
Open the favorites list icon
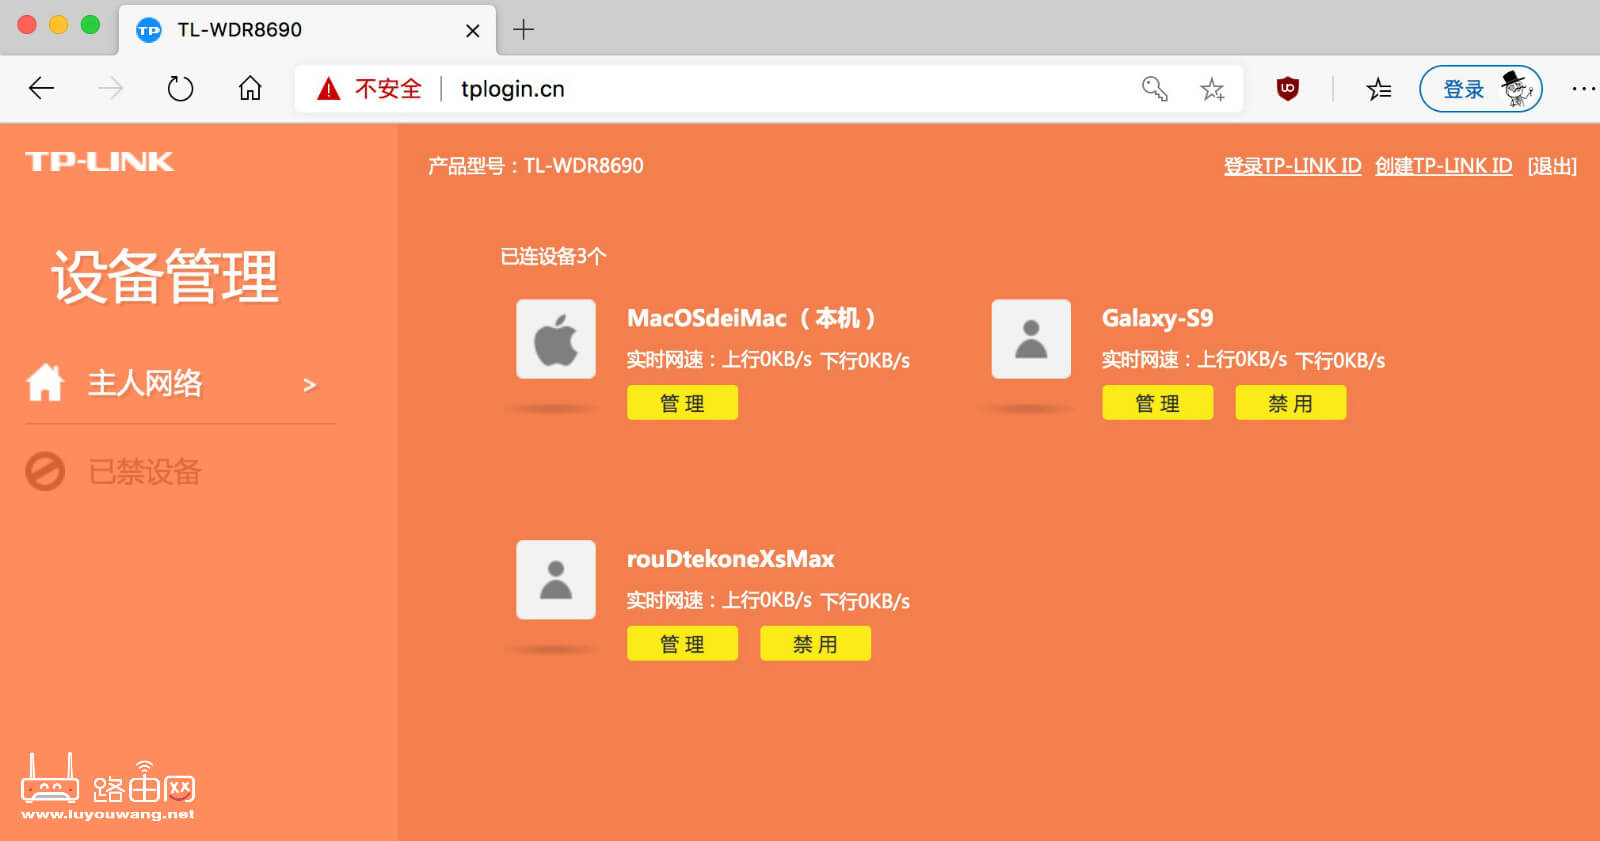(x=1379, y=89)
